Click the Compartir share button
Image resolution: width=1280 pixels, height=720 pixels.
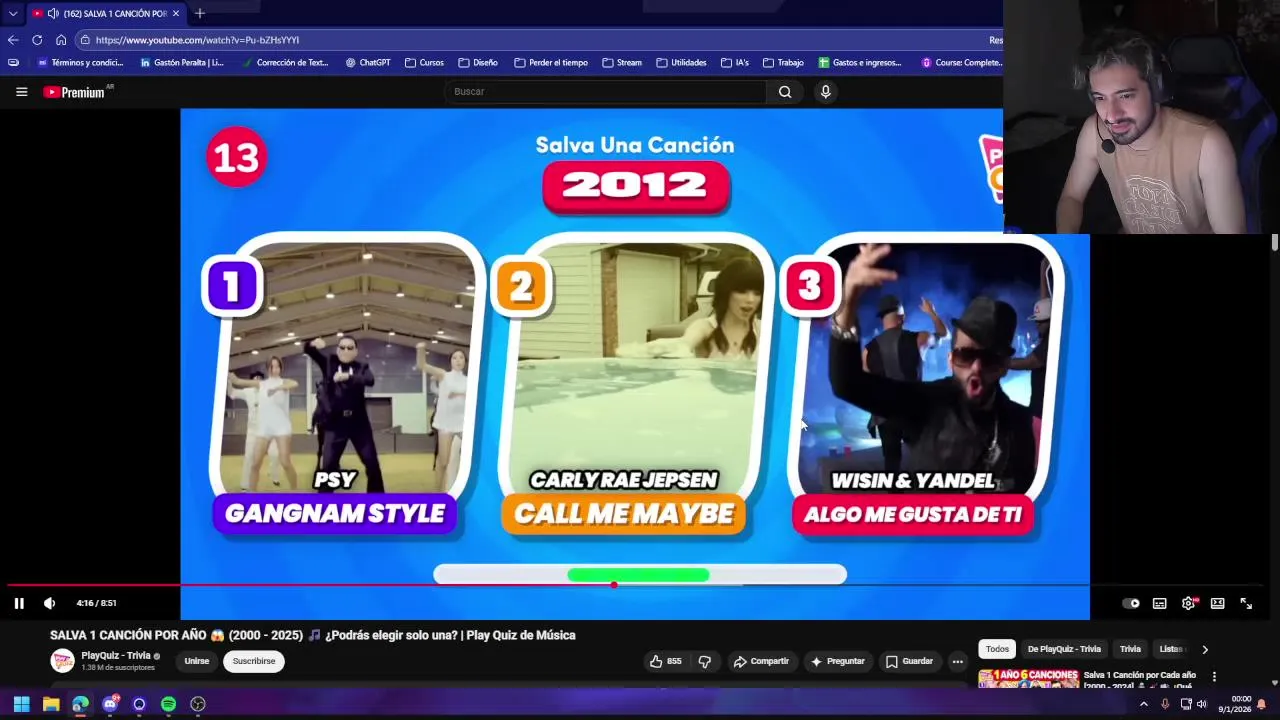click(x=761, y=661)
